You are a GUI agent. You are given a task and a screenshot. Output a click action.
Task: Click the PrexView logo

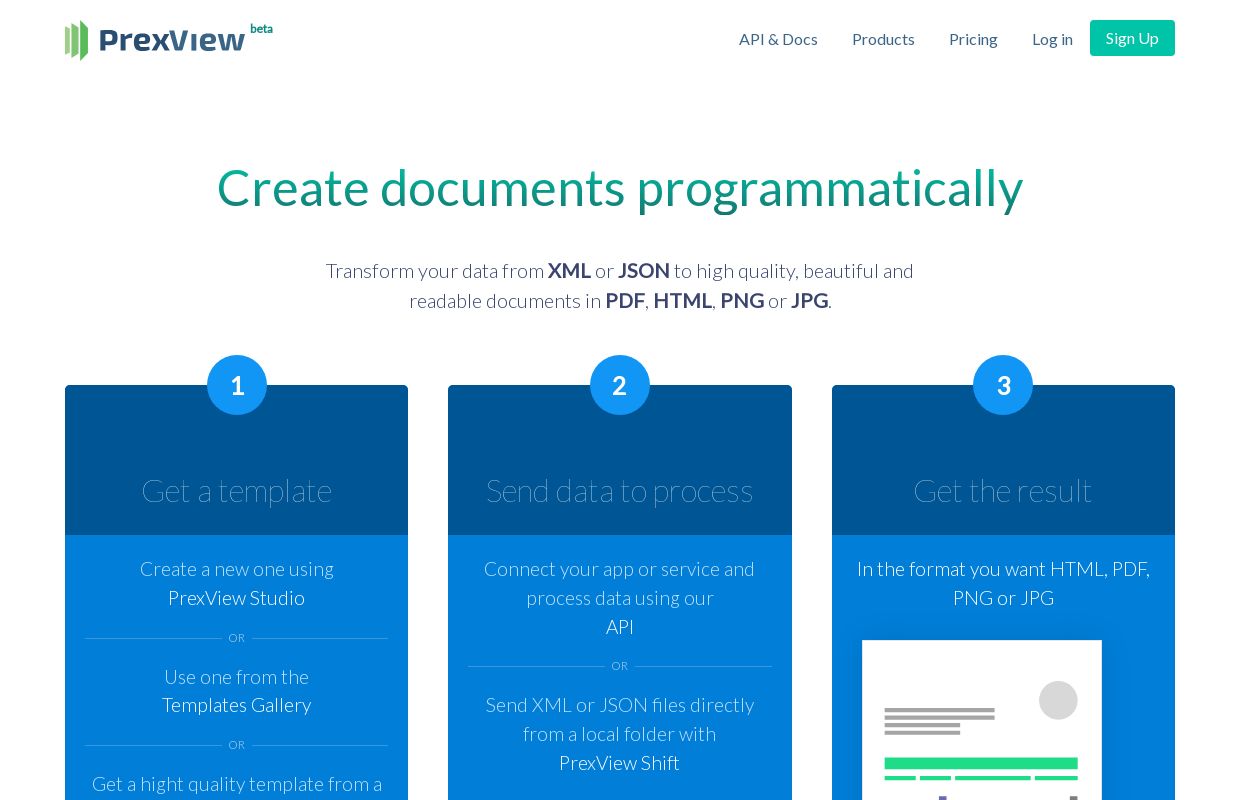pyautogui.click(x=168, y=40)
